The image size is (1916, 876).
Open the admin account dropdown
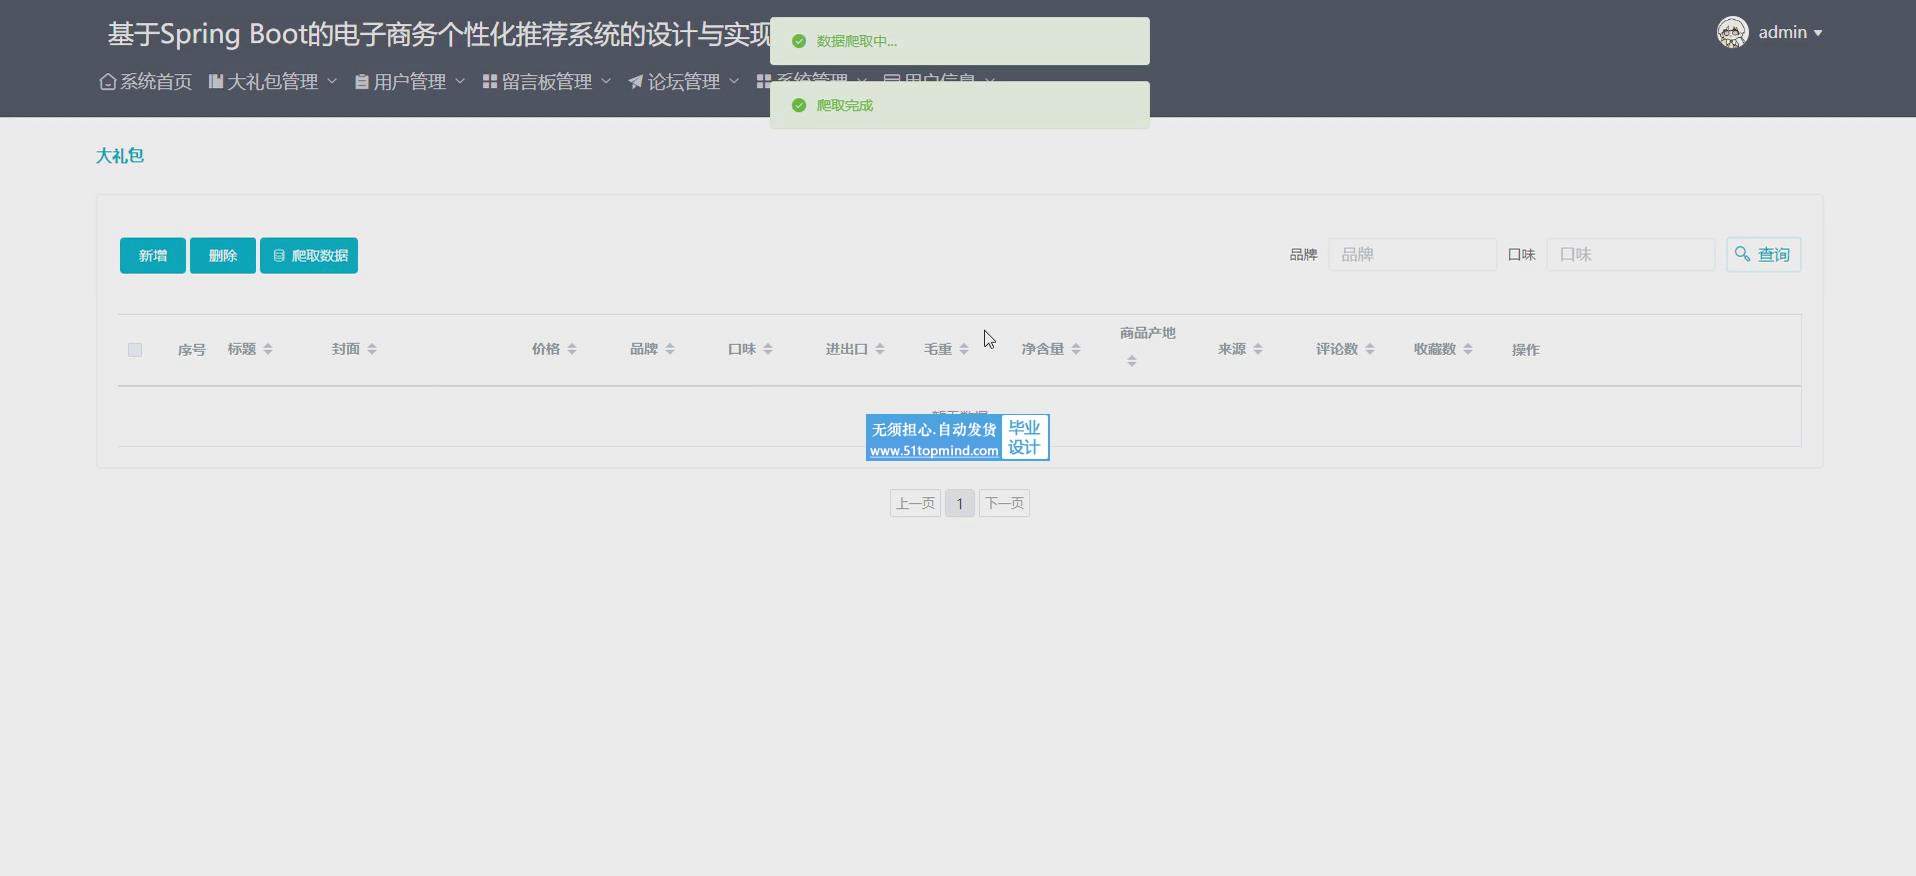(x=1790, y=33)
